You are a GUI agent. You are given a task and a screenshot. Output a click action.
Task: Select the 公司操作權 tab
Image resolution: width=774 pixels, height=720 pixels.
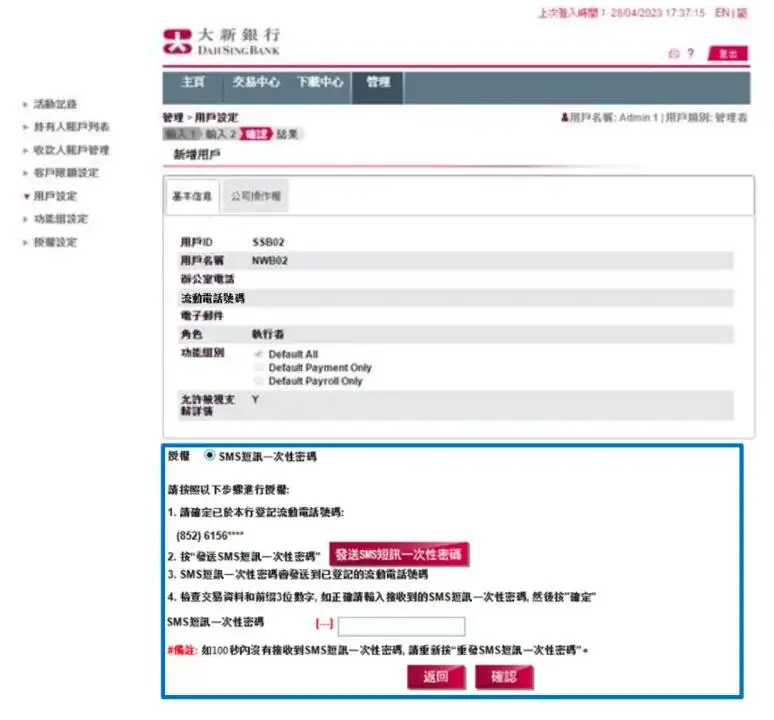point(256,196)
